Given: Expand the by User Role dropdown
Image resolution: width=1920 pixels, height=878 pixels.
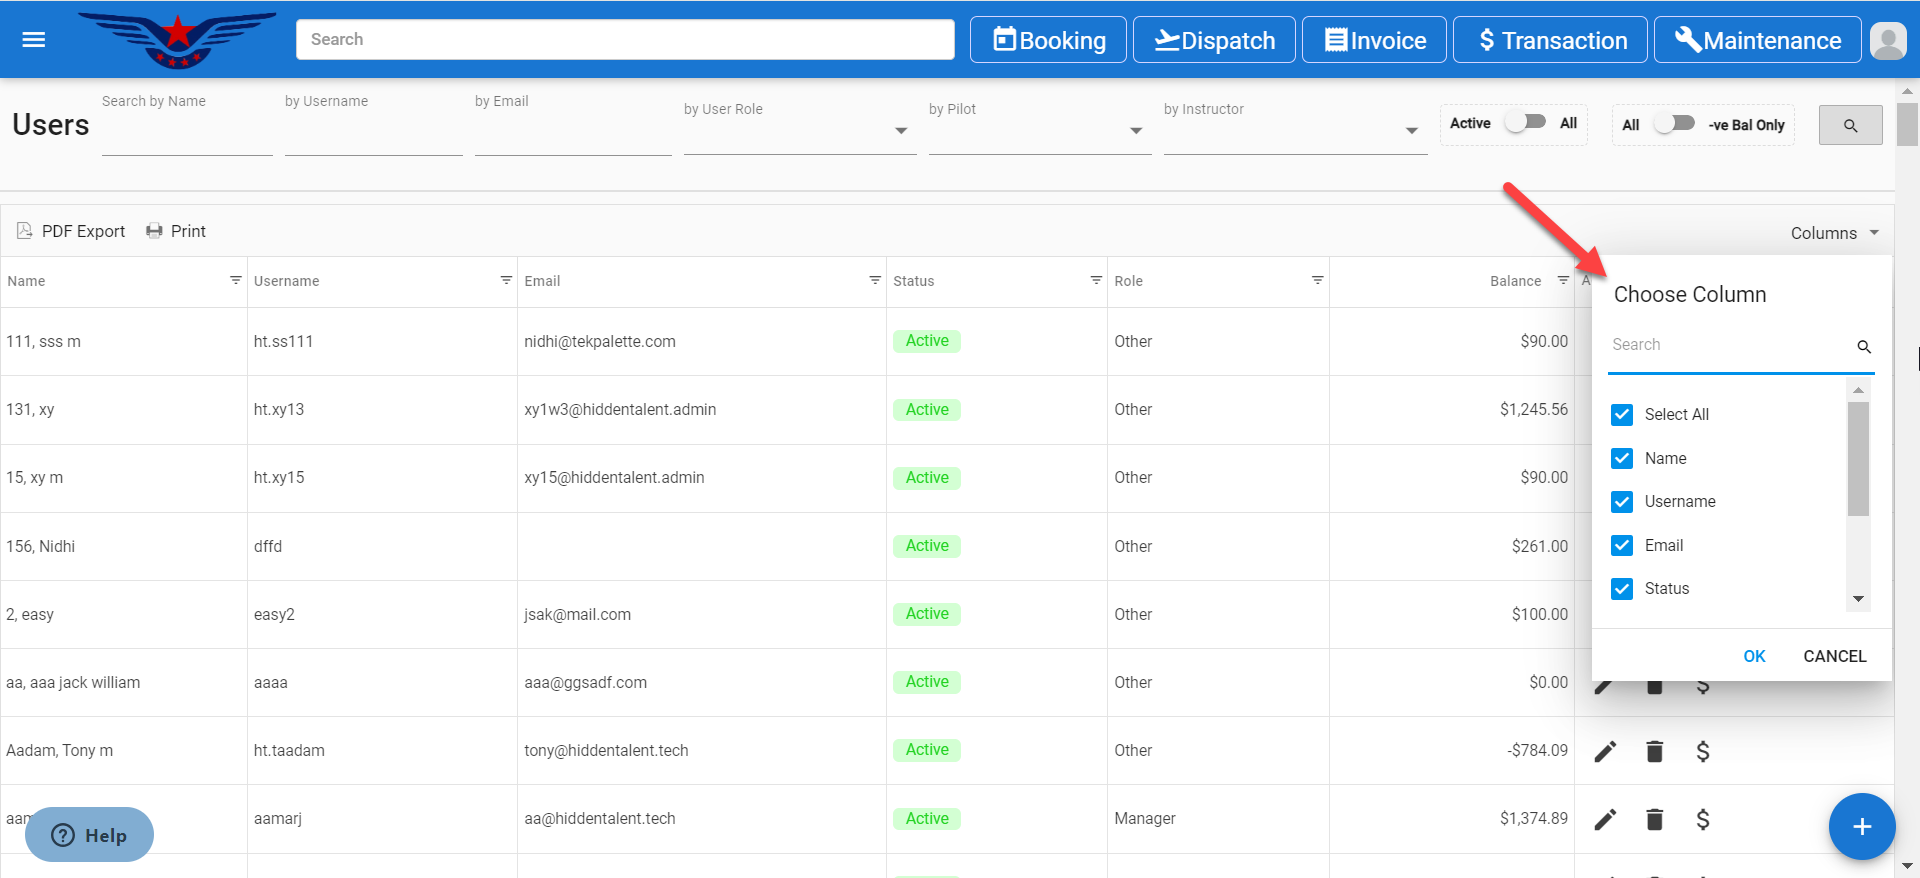Looking at the screenshot, I should 900,131.
